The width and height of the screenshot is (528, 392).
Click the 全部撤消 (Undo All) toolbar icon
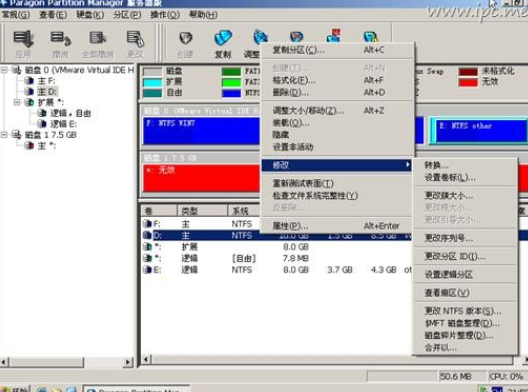point(98,38)
